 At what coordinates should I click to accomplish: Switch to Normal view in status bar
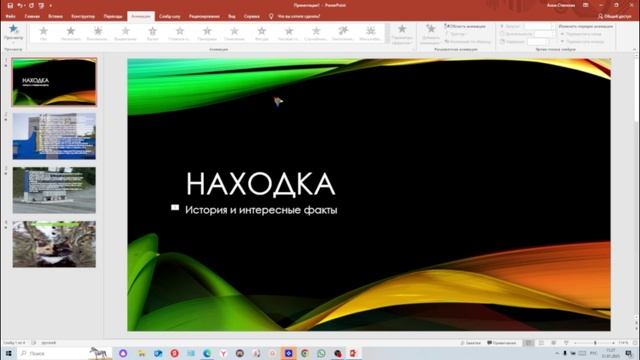(x=529, y=343)
